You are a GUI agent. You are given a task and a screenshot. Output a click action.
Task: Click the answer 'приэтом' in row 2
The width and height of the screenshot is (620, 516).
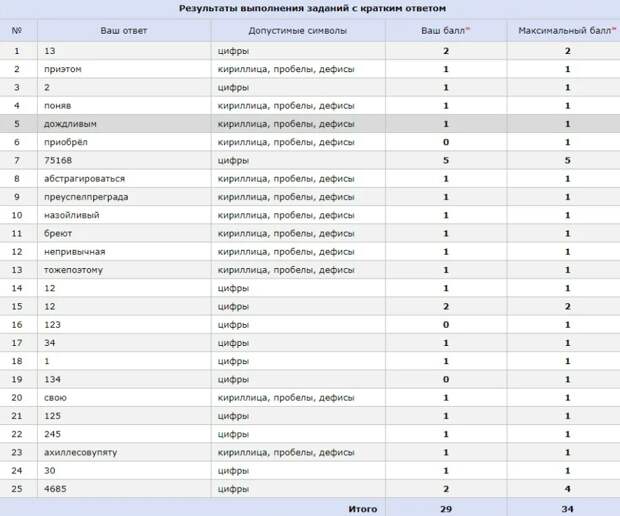pos(62,69)
